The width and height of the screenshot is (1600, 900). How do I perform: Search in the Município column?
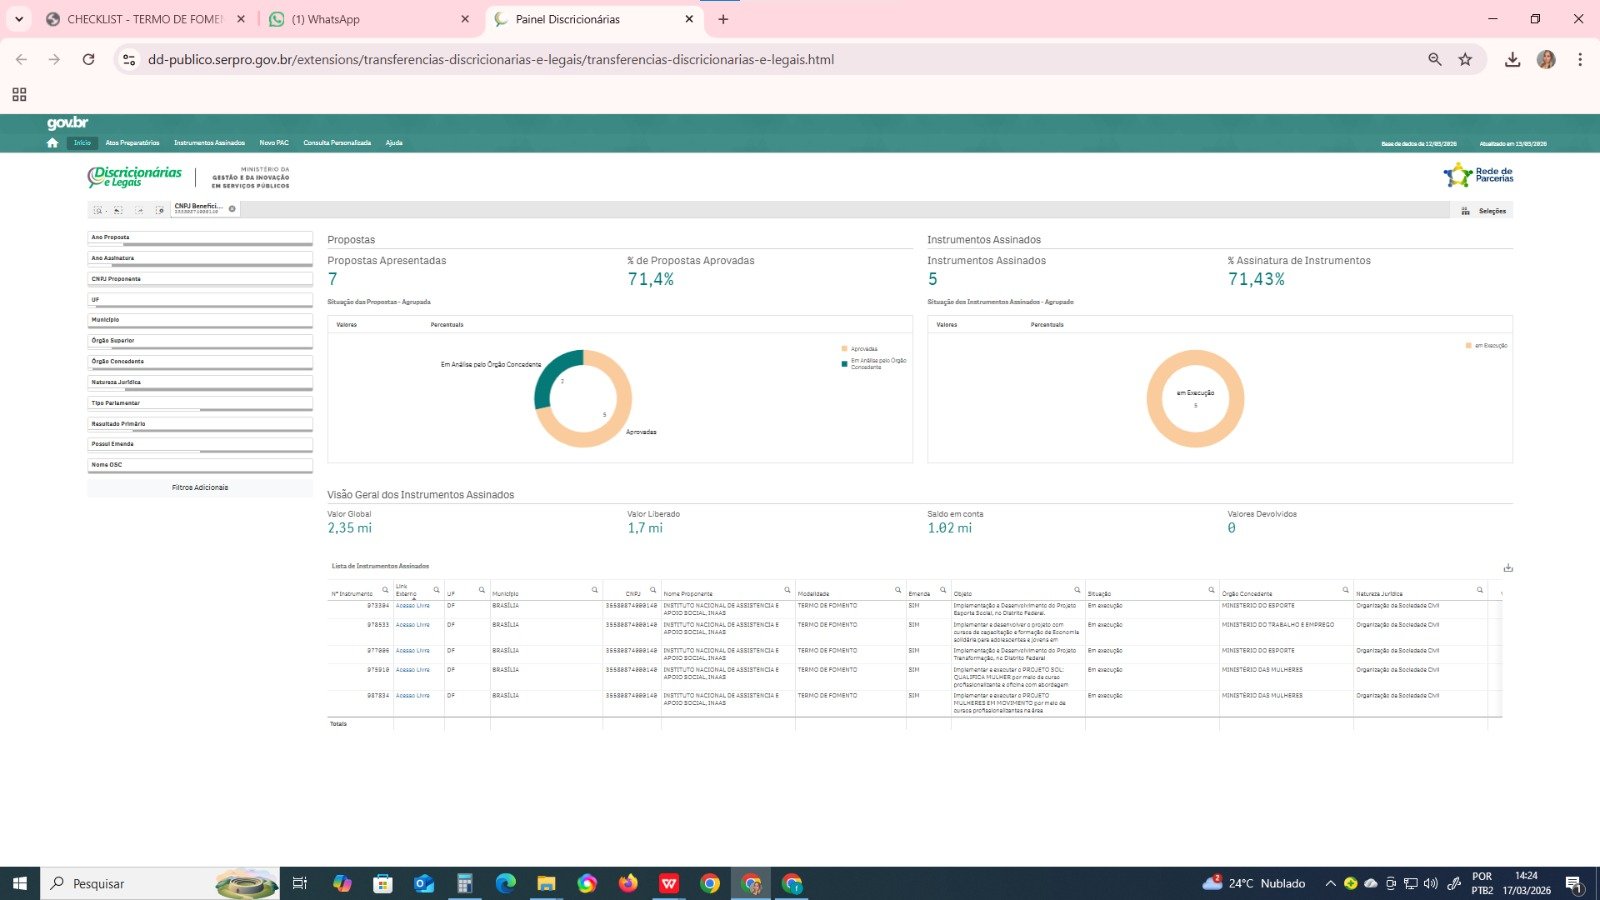595,590
